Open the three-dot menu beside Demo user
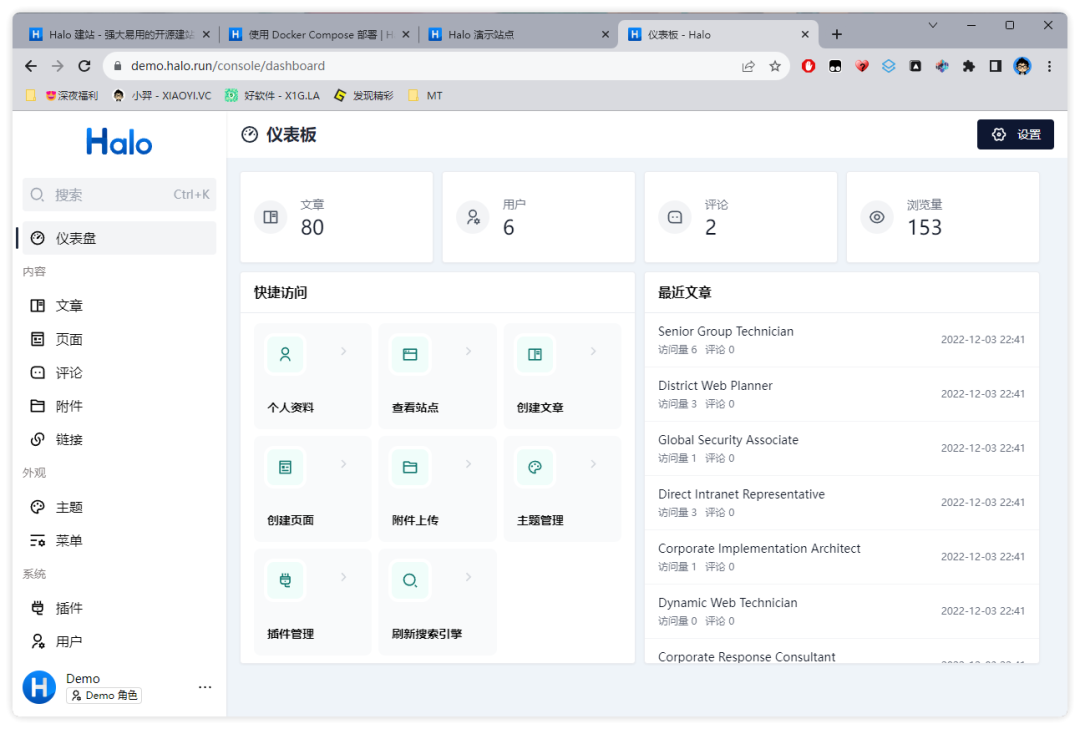This screenshot has width=1080, height=729. tap(205, 687)
